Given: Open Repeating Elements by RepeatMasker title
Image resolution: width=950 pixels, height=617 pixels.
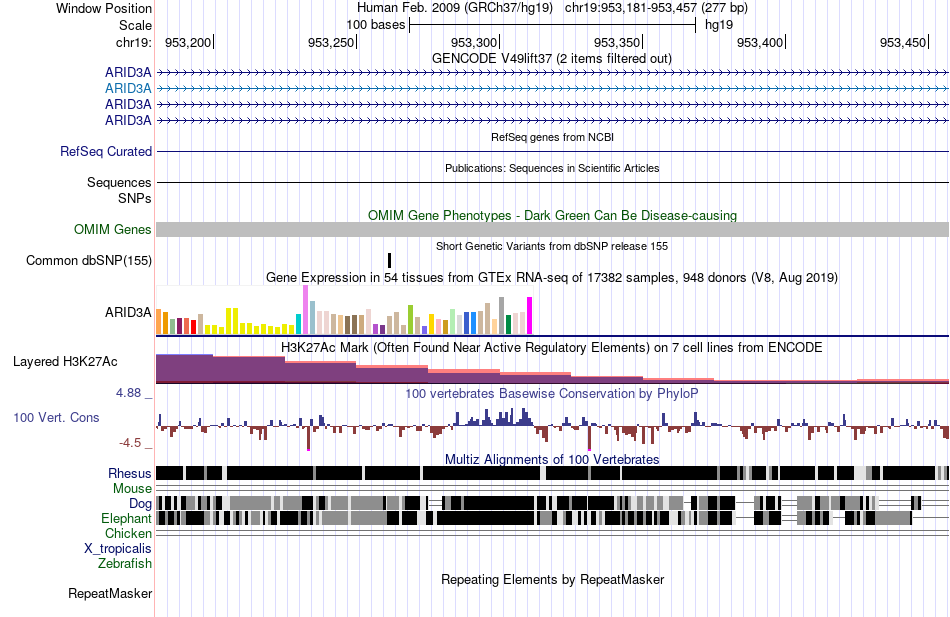Looking at the screenshot, I should [x=552, y=579].
